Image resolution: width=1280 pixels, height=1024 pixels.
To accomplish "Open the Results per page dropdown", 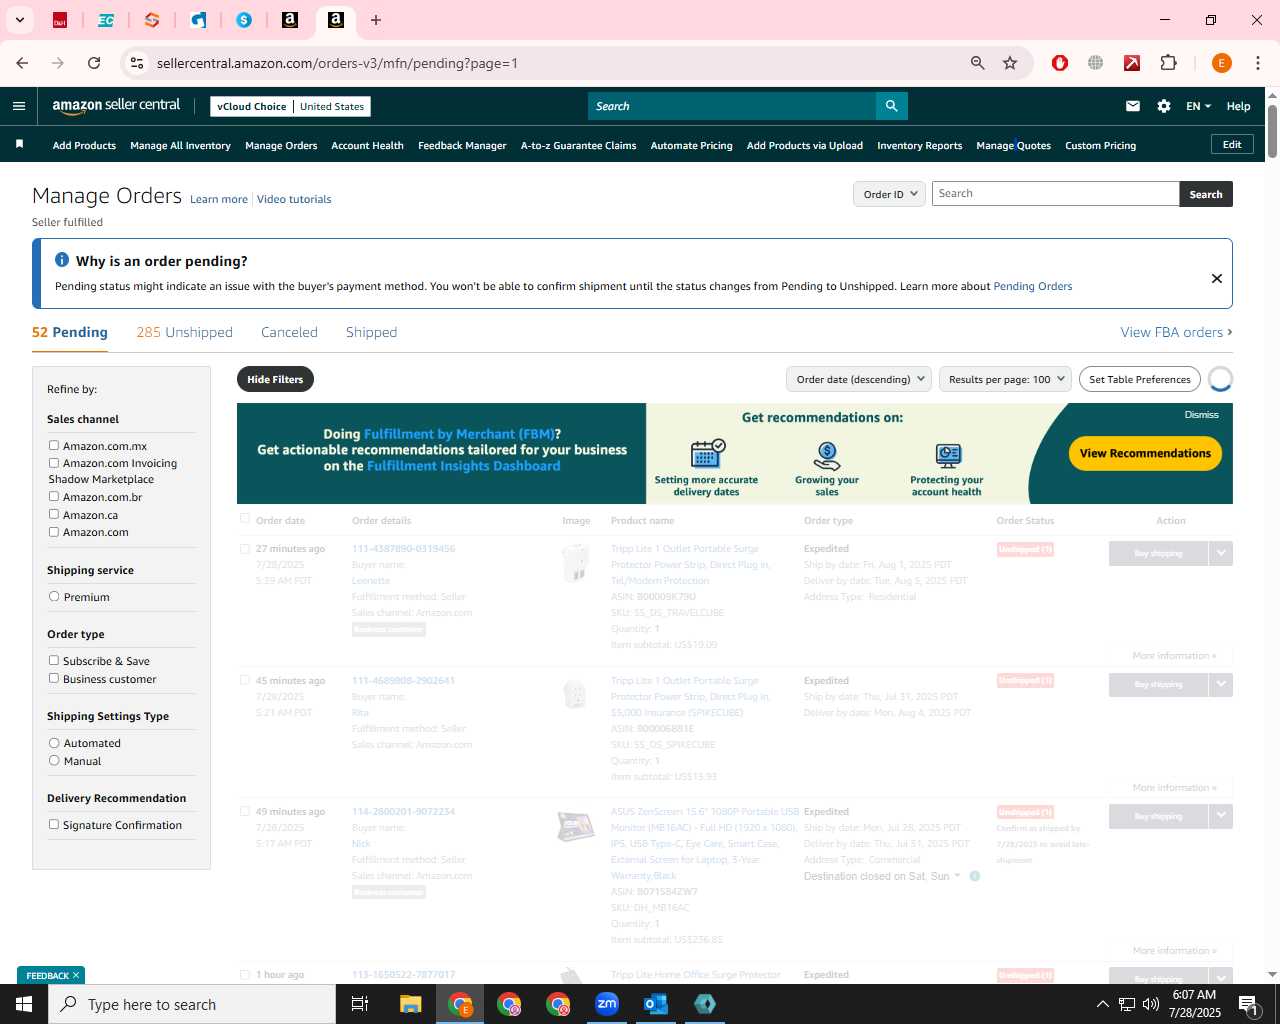I will click(1005, 379).
